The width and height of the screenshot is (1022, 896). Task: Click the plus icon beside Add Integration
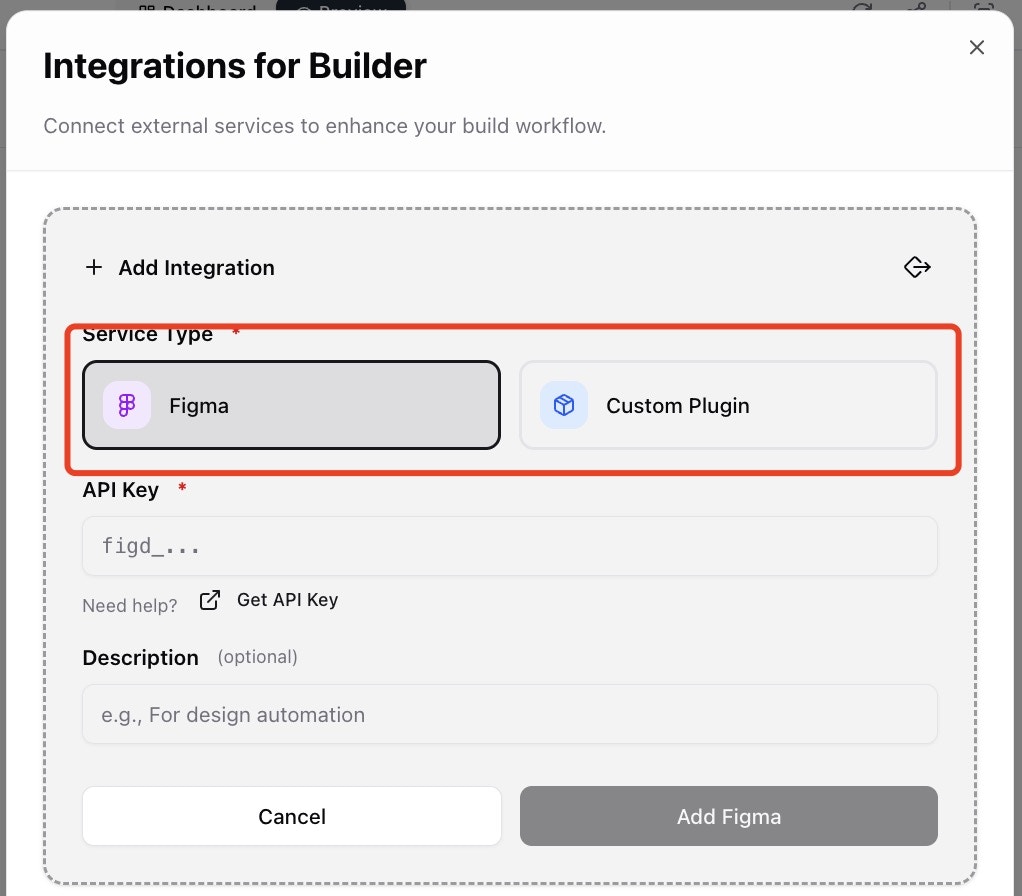[x=94, y=267]
